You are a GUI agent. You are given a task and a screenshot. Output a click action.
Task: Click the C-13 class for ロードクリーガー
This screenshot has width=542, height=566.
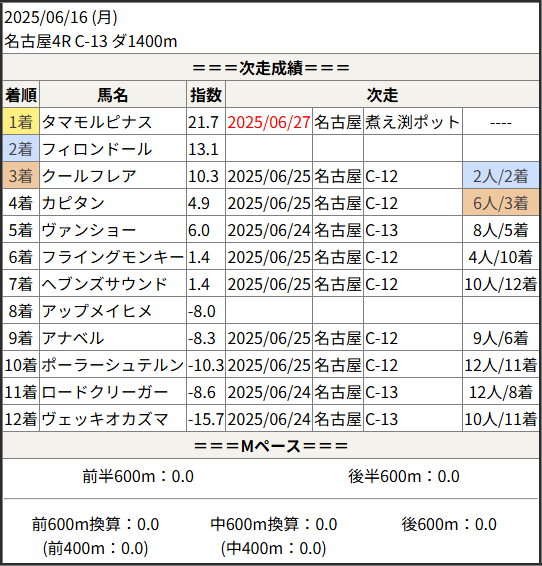point(381,392)
